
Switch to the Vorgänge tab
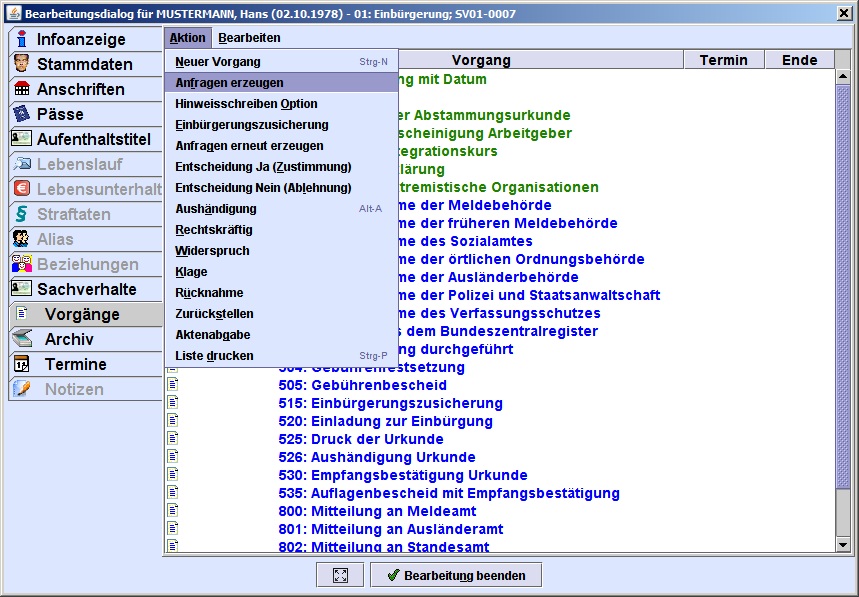(82, 314)
